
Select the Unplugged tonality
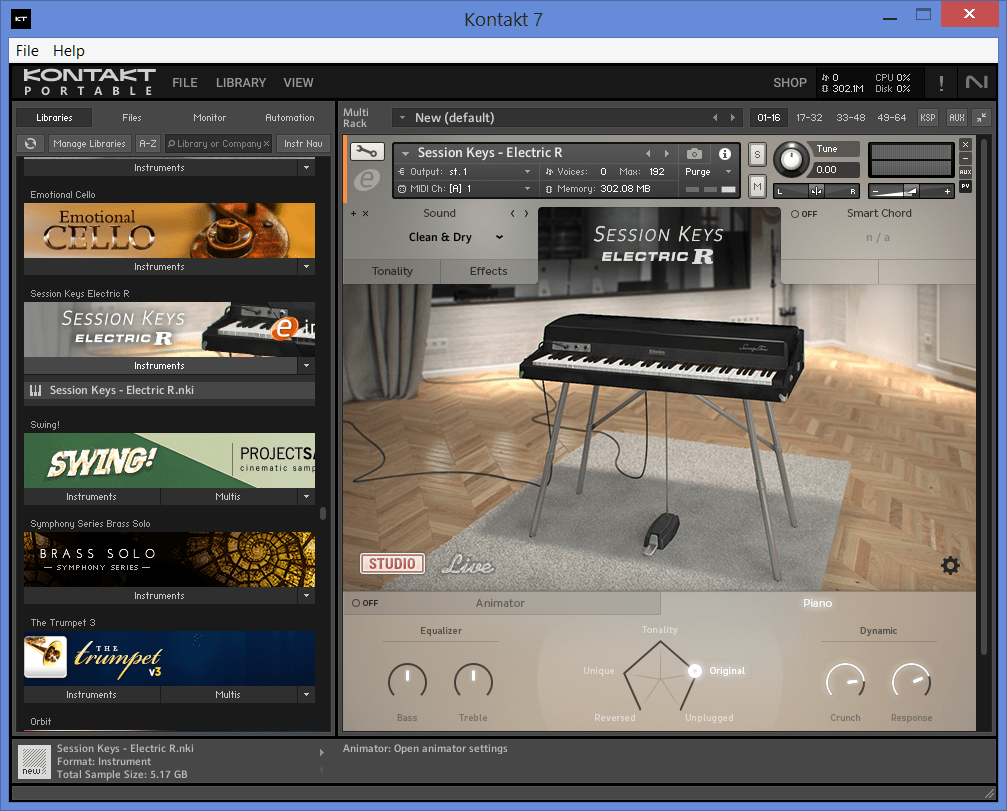click(x=709, y=718)
